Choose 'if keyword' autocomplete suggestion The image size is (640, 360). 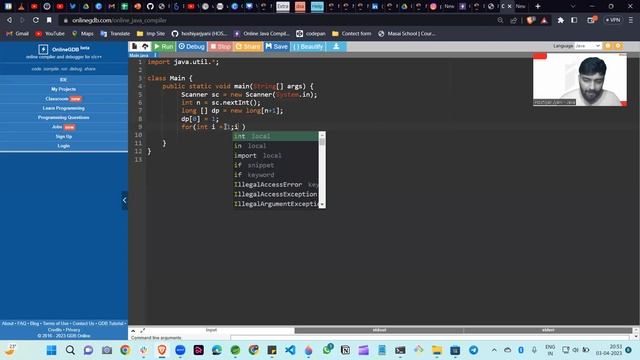275,175
